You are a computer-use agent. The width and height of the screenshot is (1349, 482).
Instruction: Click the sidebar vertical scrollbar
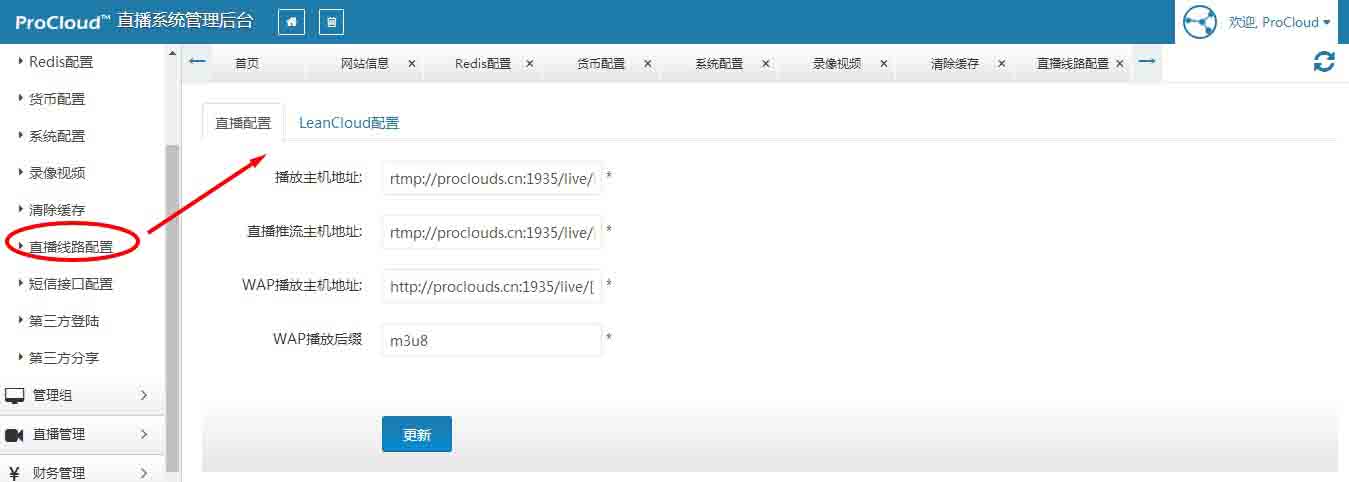point(172,300)
